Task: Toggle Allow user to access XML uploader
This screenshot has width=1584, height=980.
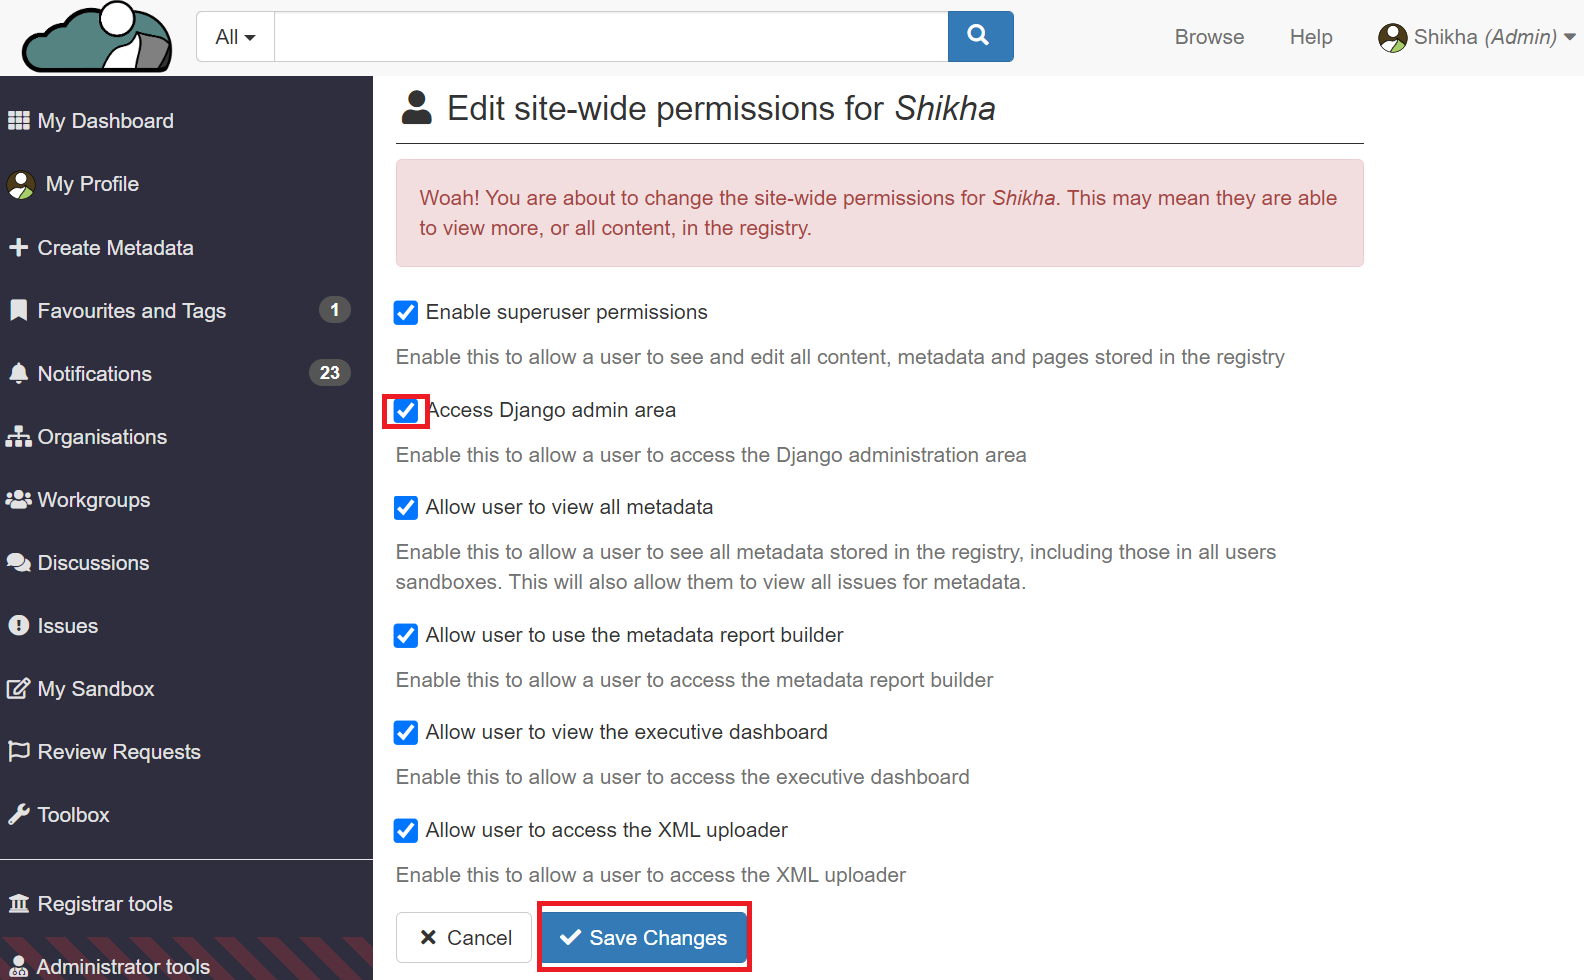Action: (x=406, y=831)
